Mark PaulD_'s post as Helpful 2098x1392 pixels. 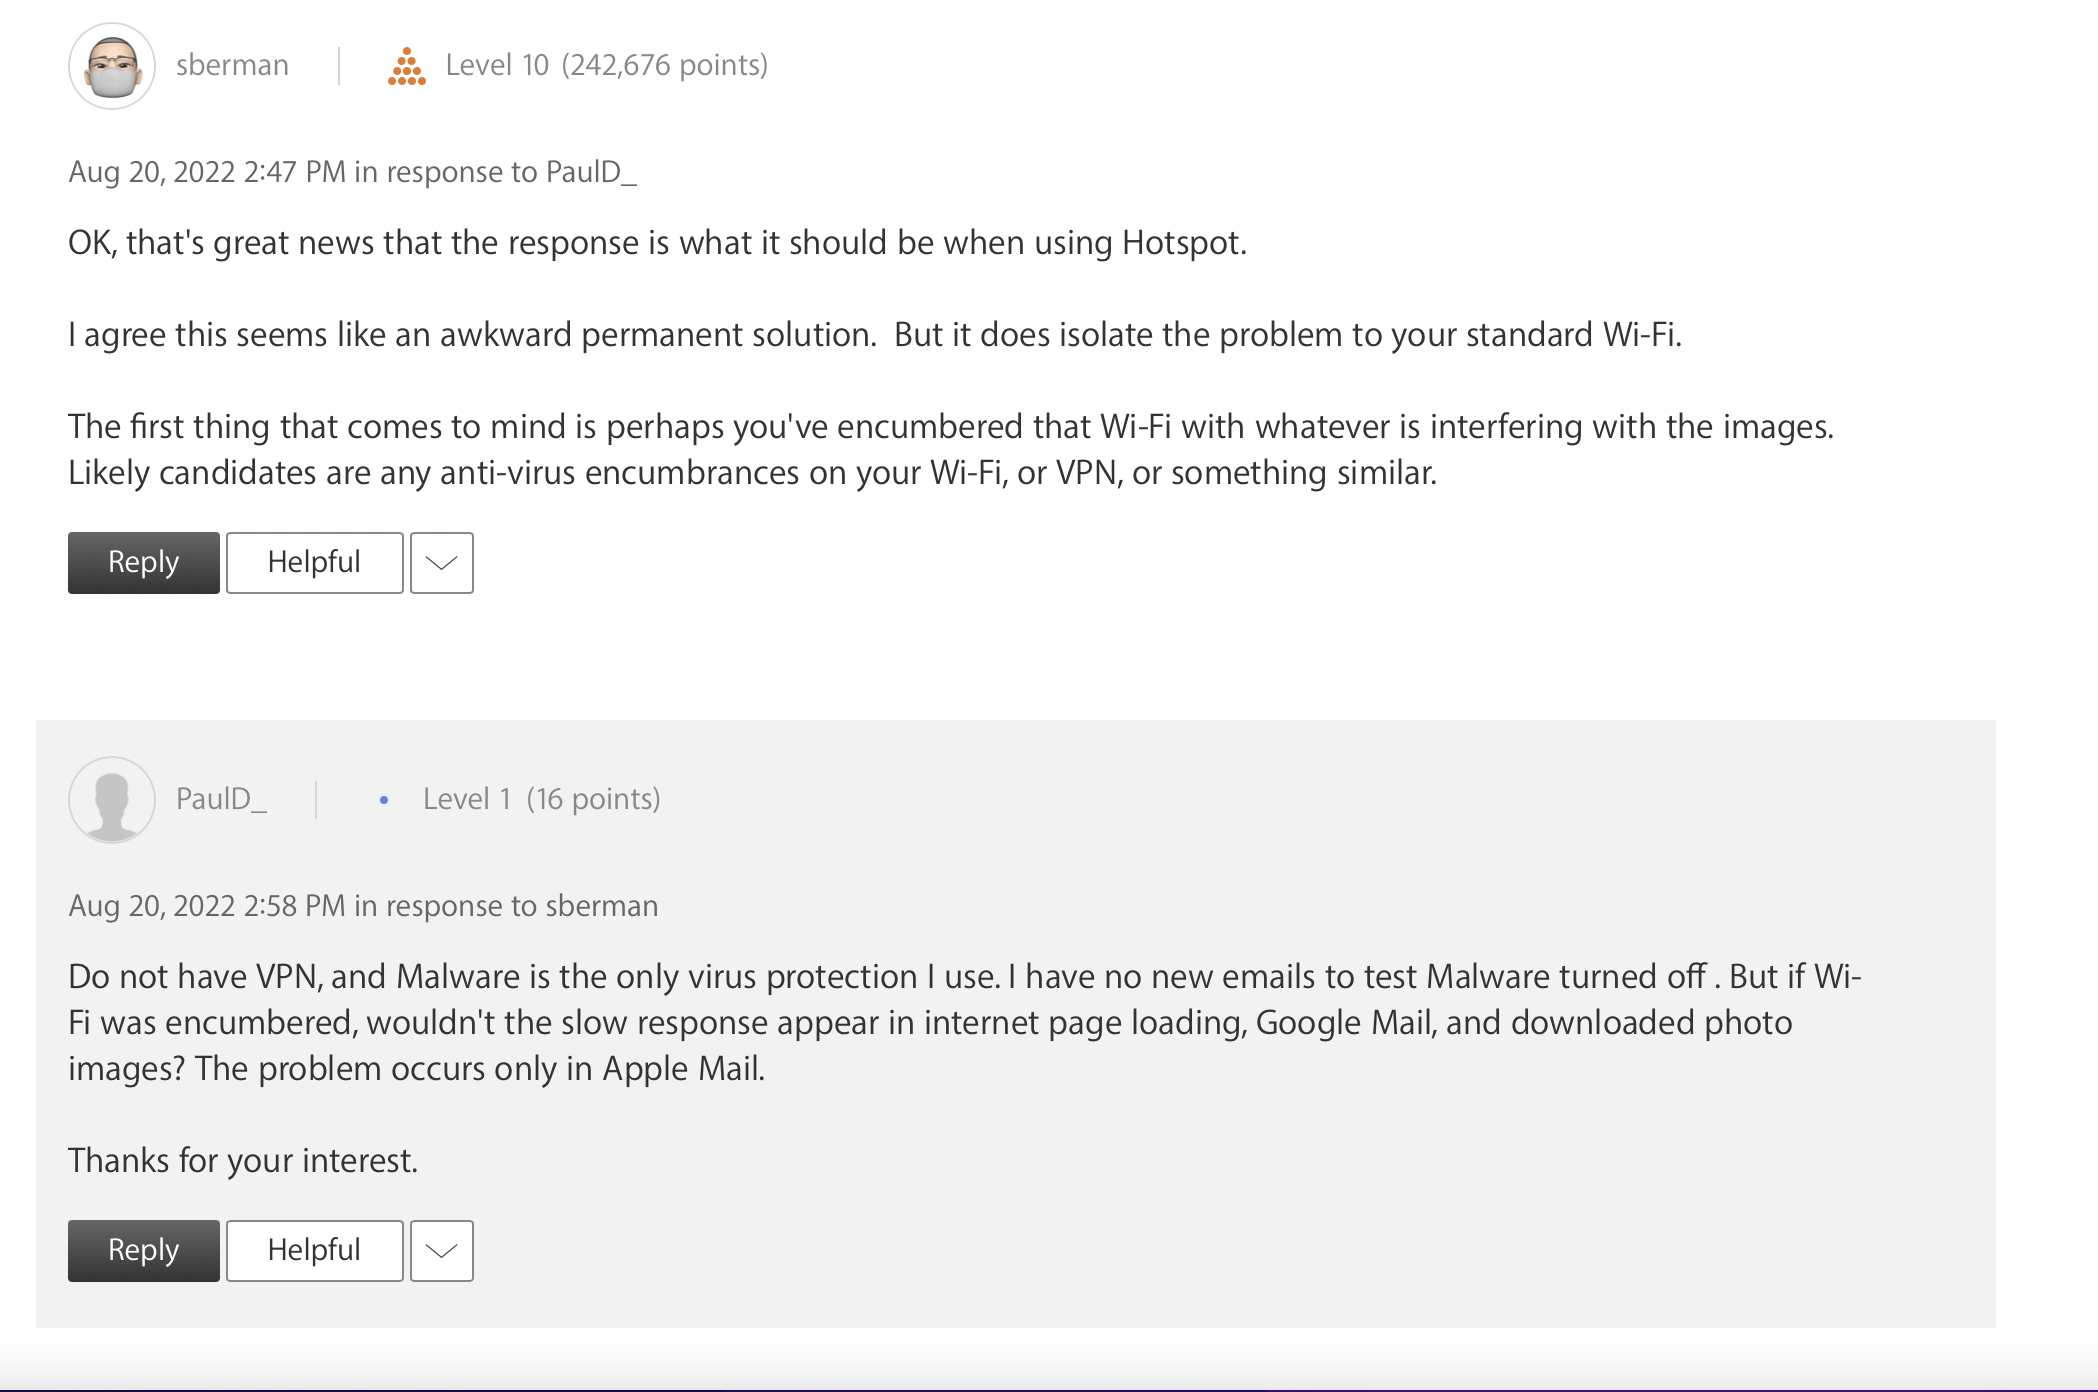[x=314, y=1251]
